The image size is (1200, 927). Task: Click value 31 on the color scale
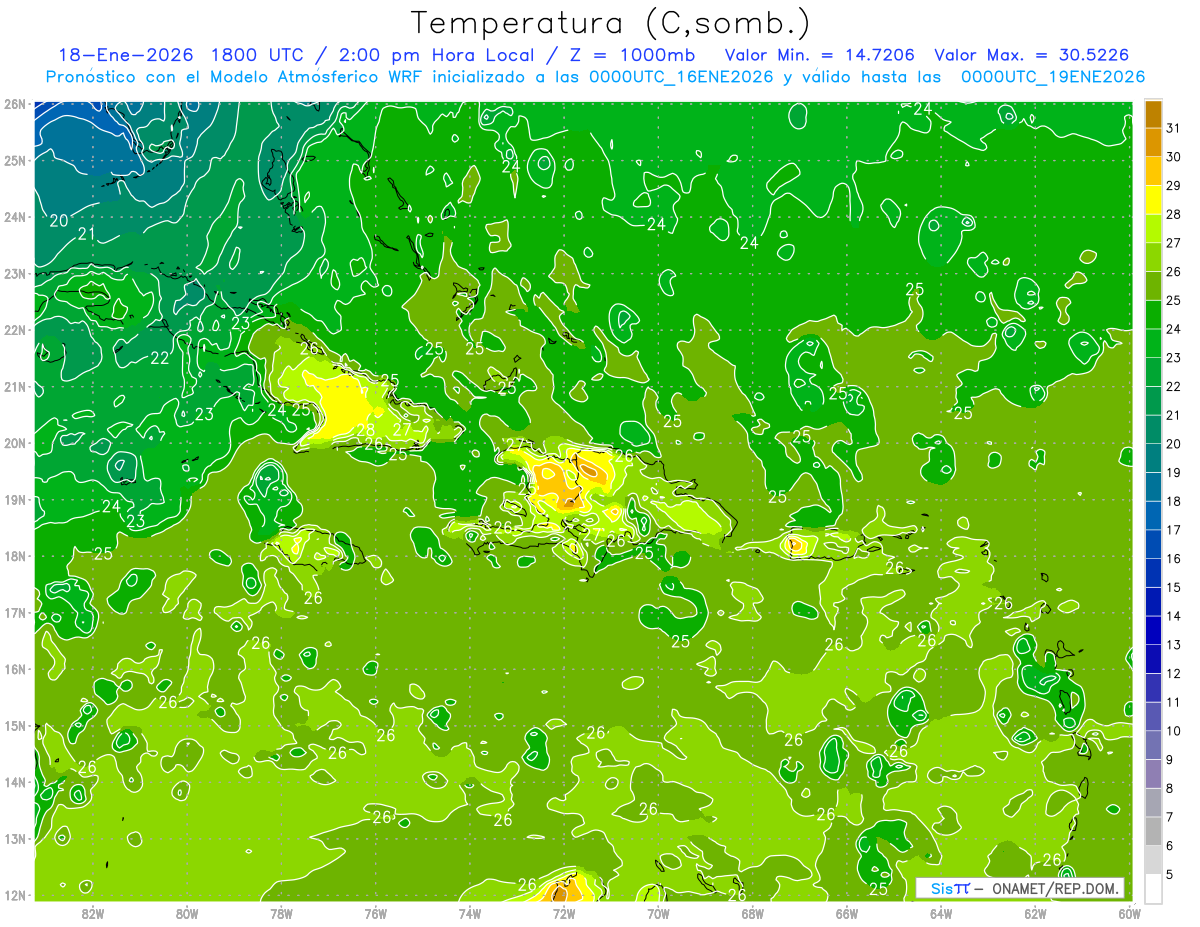pyautogui.click(x=1174, y=128)
